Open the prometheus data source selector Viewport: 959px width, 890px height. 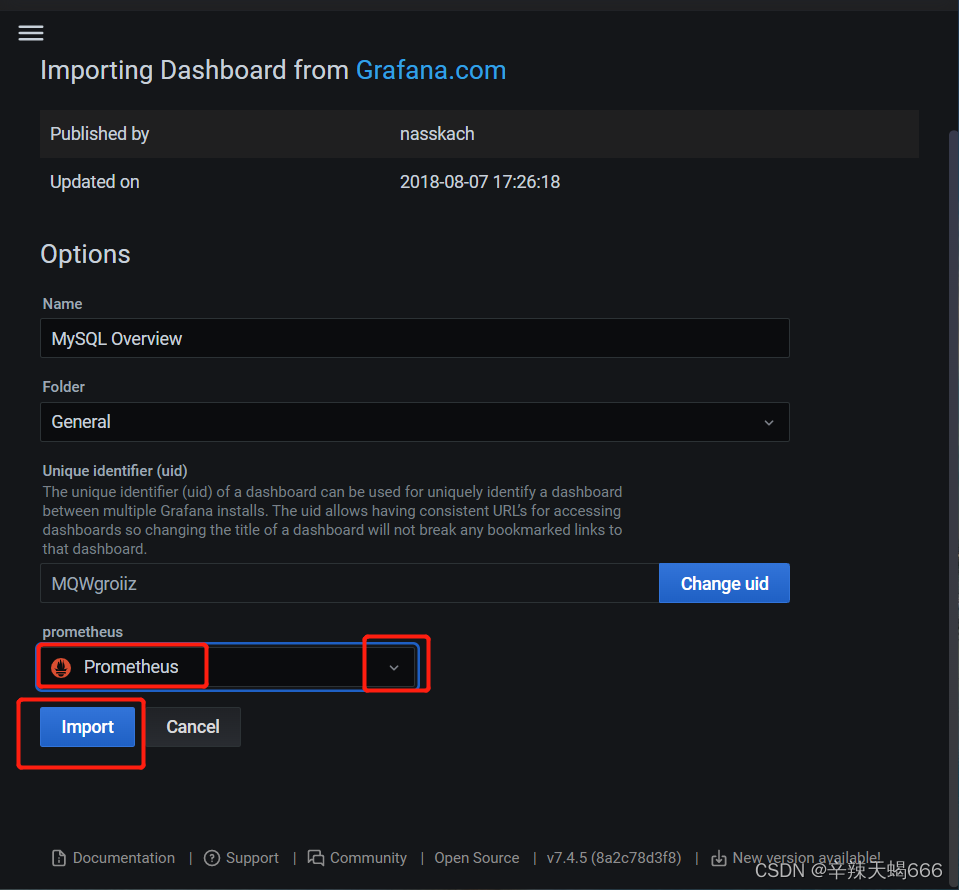pyautogui.click(x=228, y=667)
